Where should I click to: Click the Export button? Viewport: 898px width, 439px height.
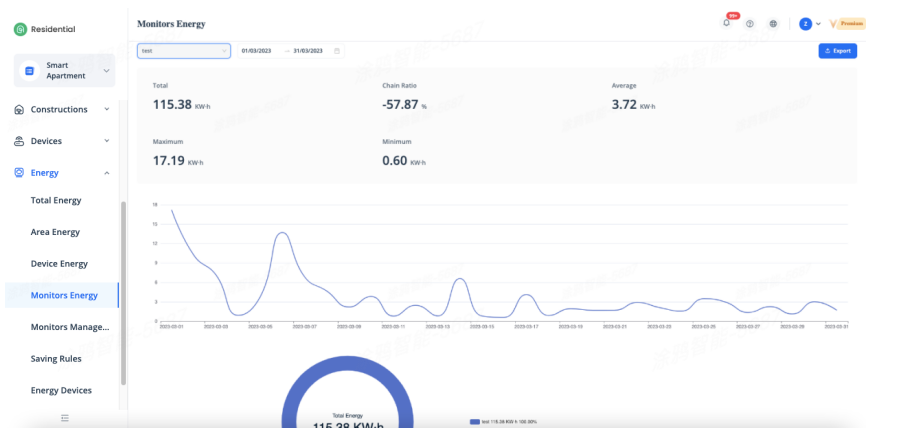click(x=837, y=51)
